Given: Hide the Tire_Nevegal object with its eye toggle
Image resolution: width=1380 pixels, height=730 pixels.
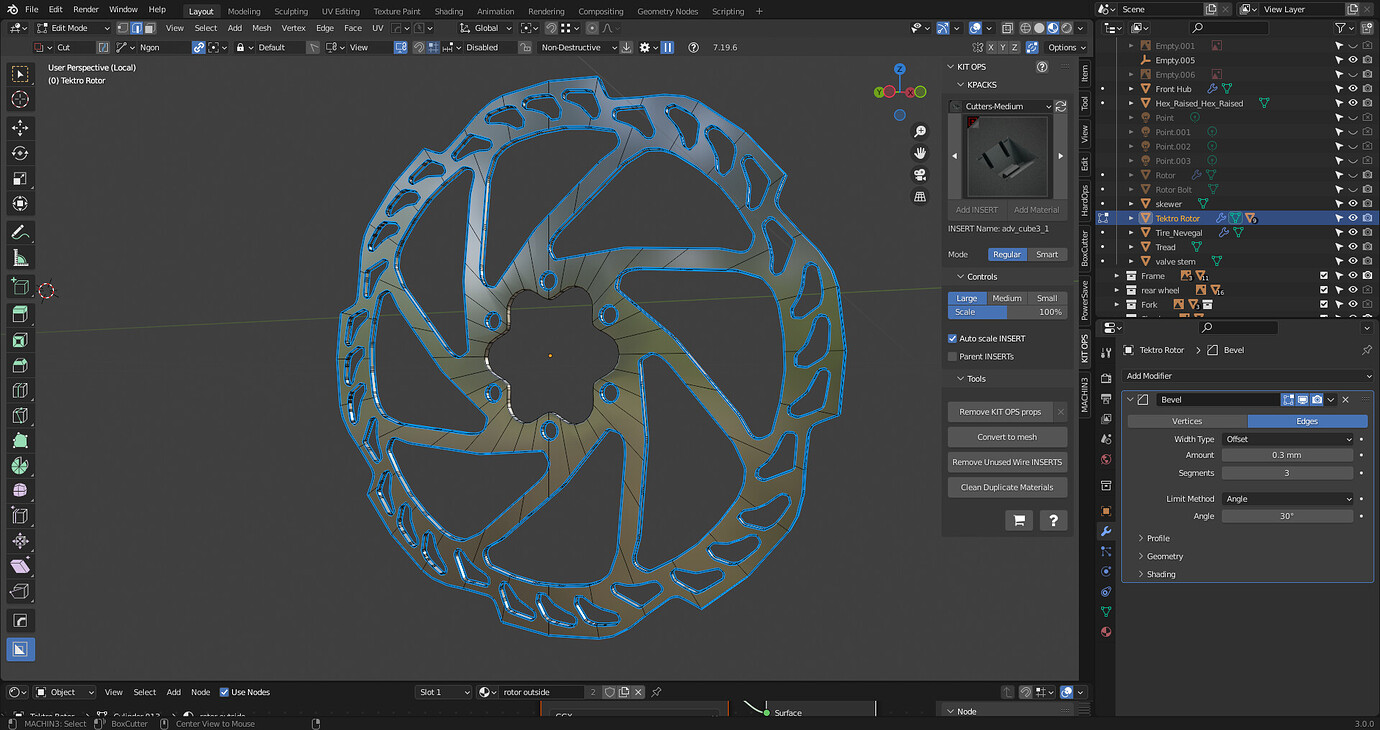Looking at the screenshot, I should tap(1353, 232).
